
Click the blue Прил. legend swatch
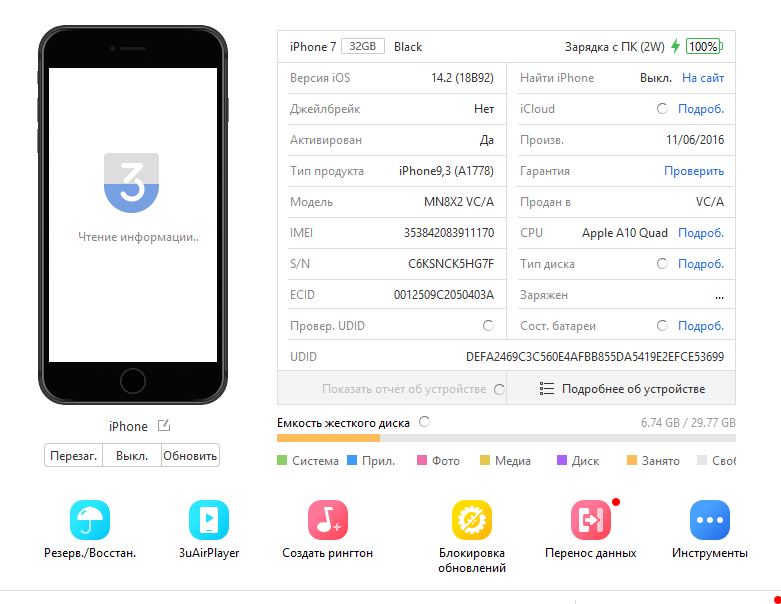pyautogui.click(x=352, y=460)
